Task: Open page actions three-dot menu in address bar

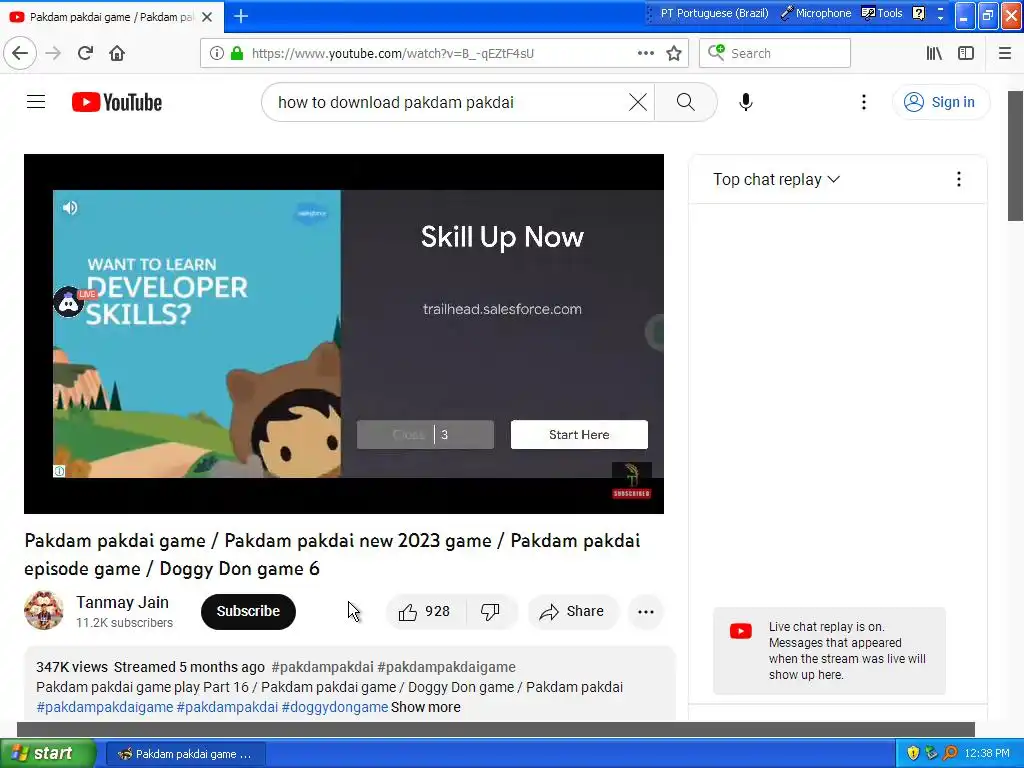Action: point(645,53)
